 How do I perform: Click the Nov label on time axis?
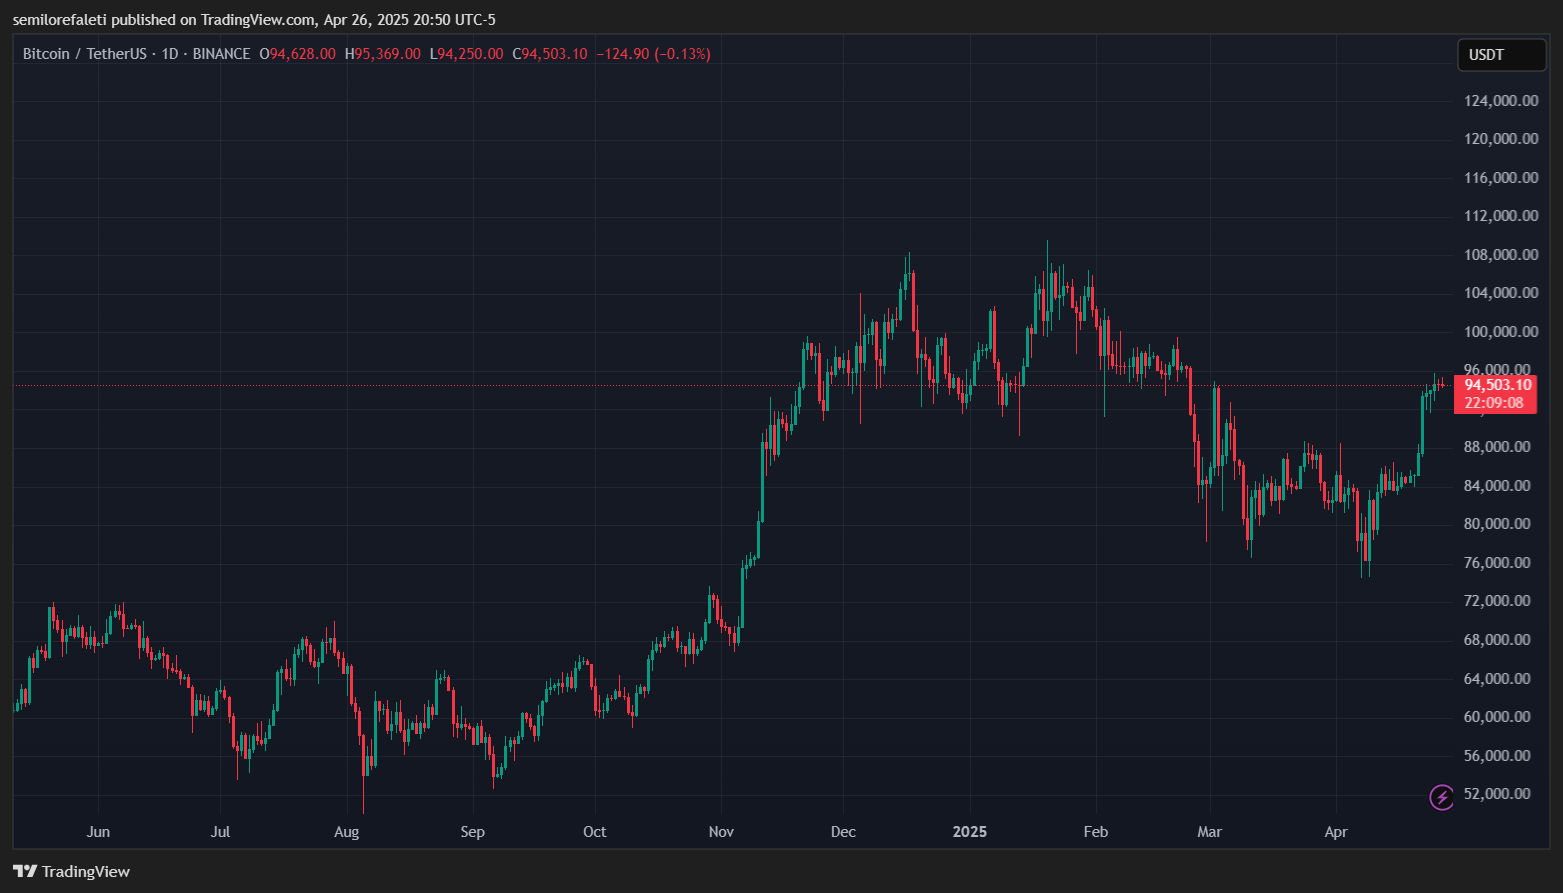tap(721, 832)
